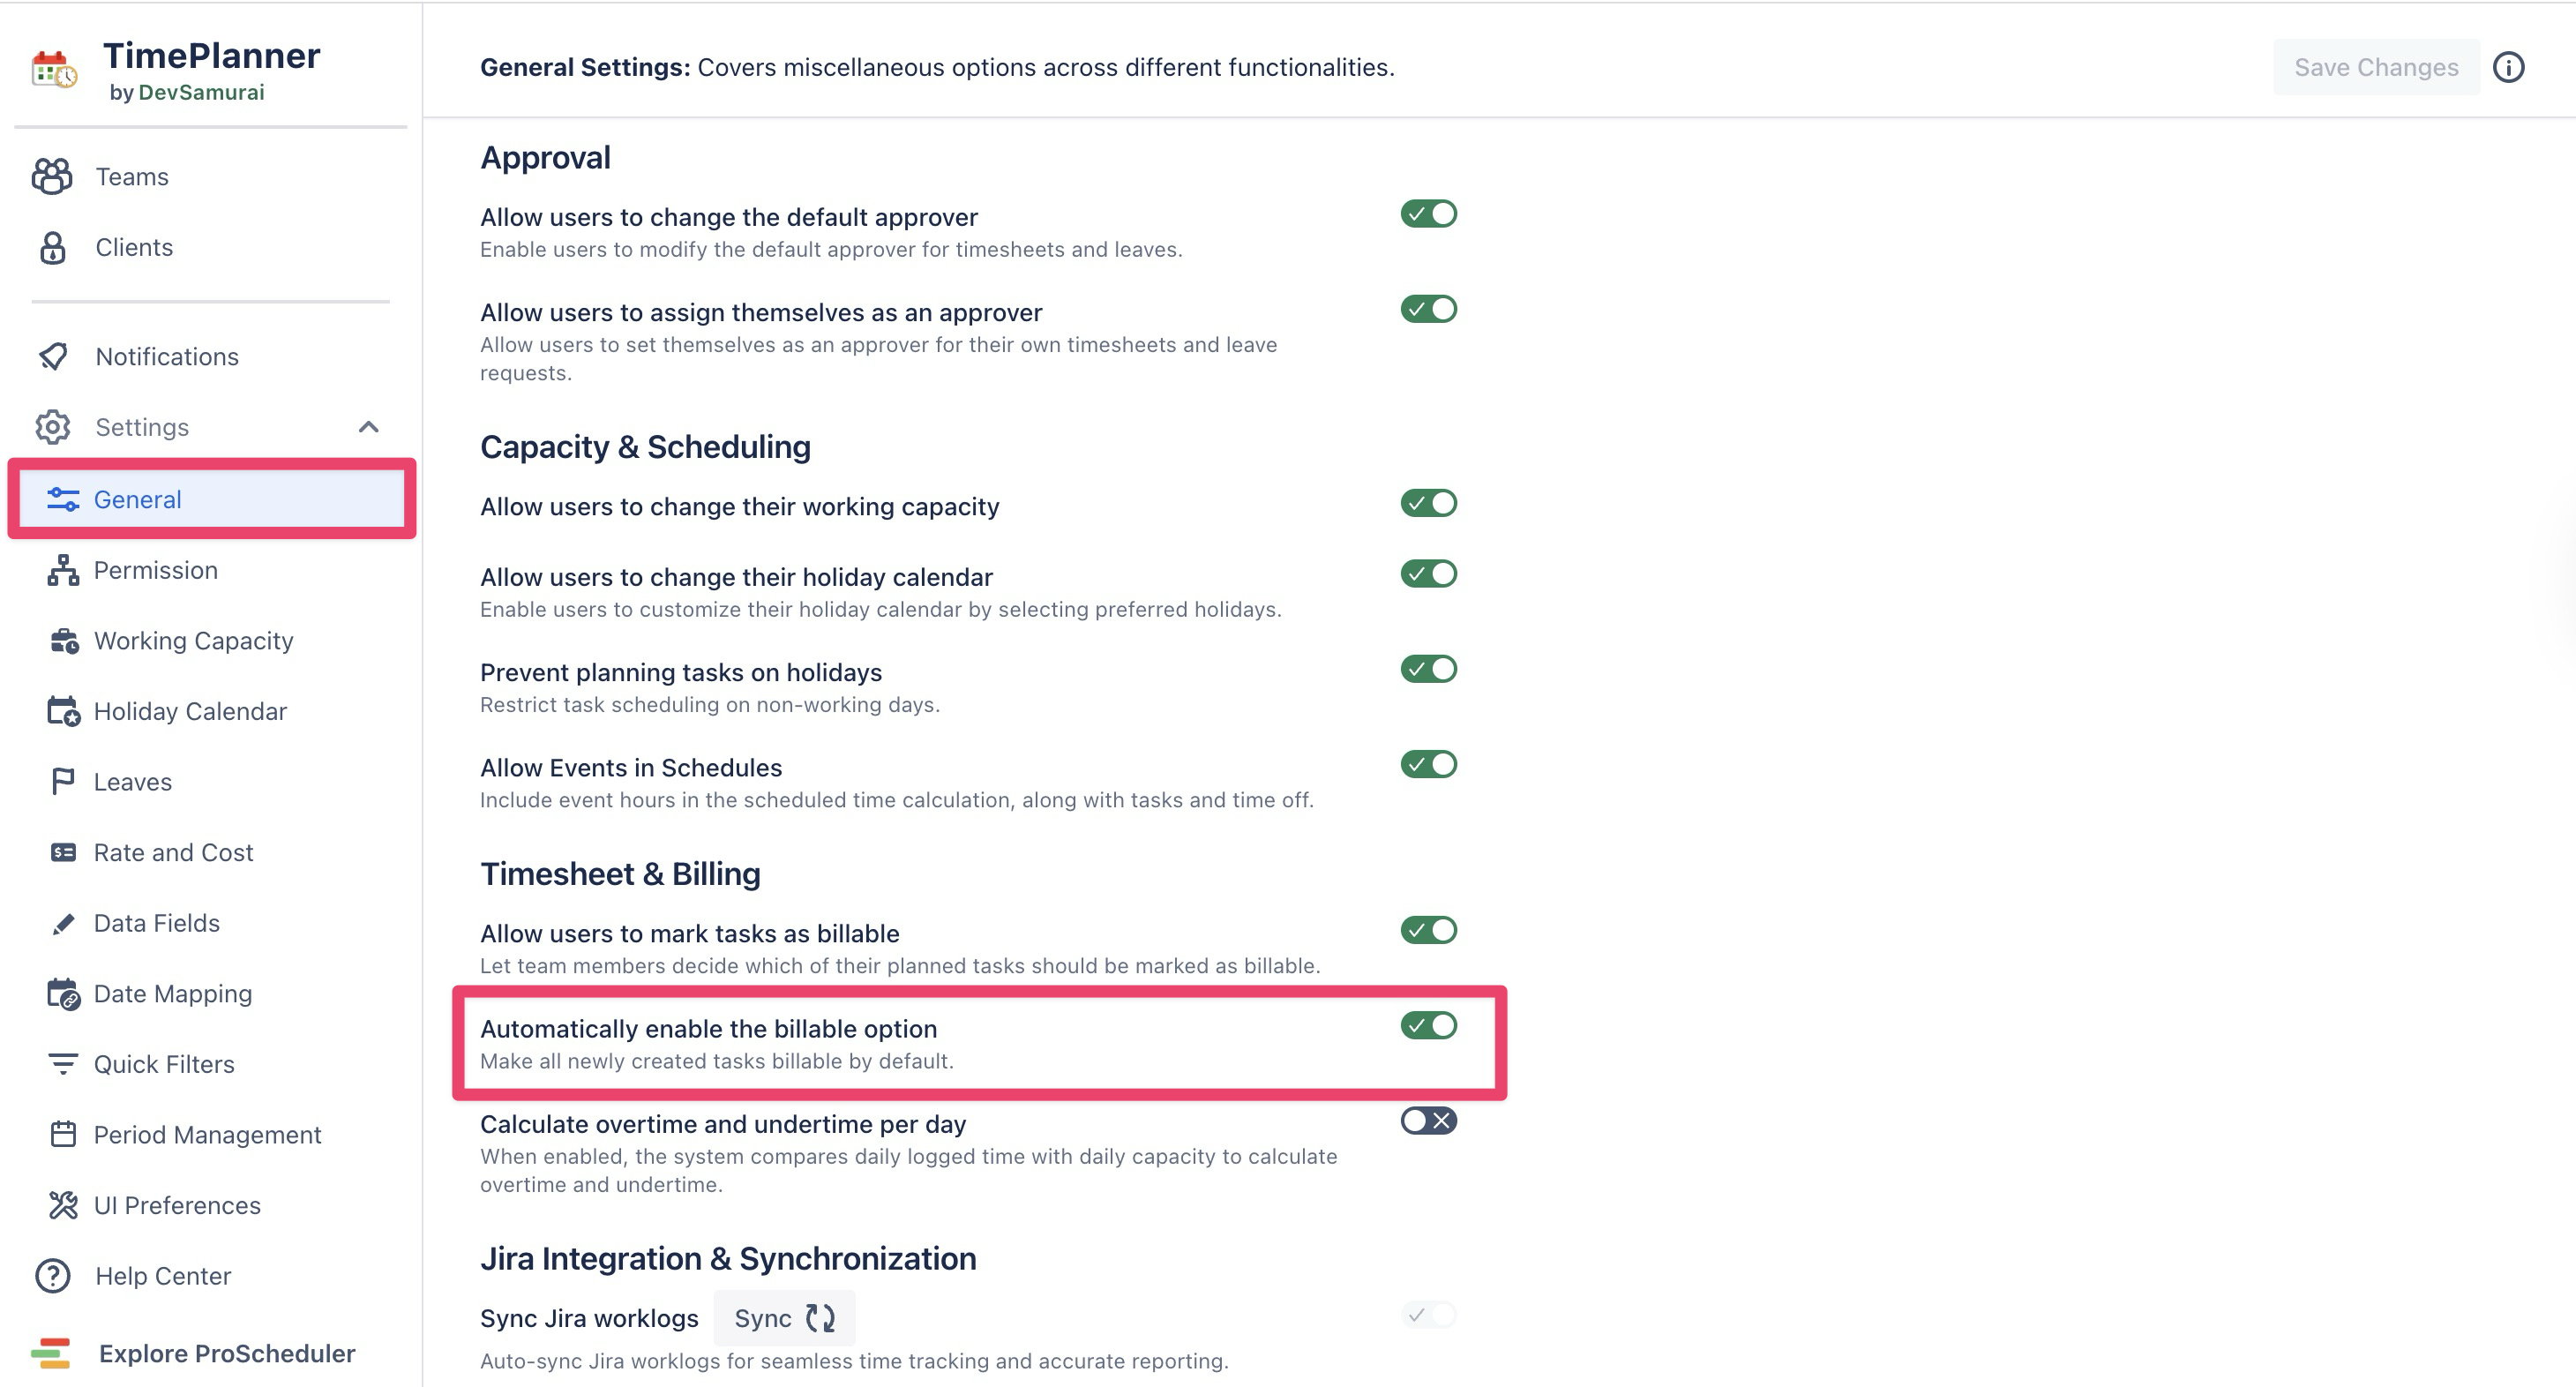Toggle Automatically enable the billable option

click(x=1428, y=1025)
